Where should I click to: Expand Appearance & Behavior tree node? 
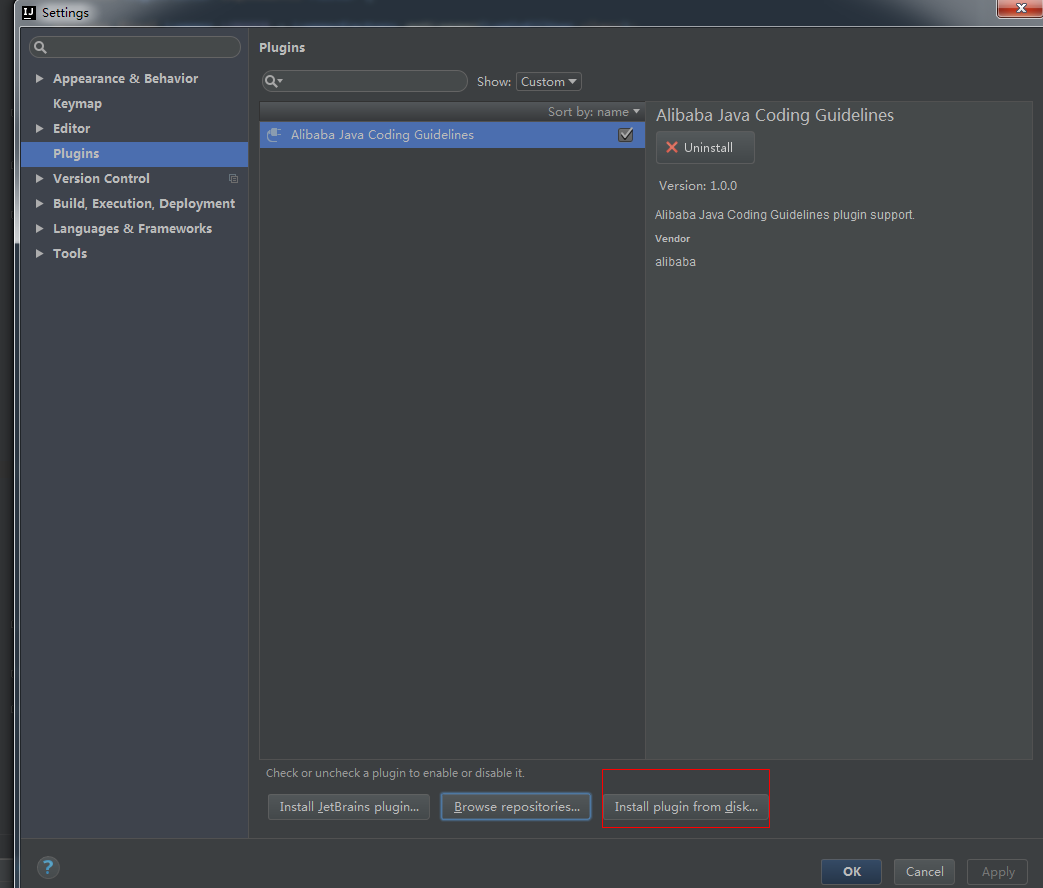tap(39, 78)
